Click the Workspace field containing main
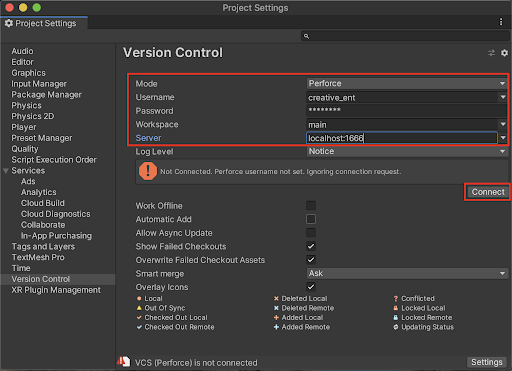 click(x=402, y=125)
